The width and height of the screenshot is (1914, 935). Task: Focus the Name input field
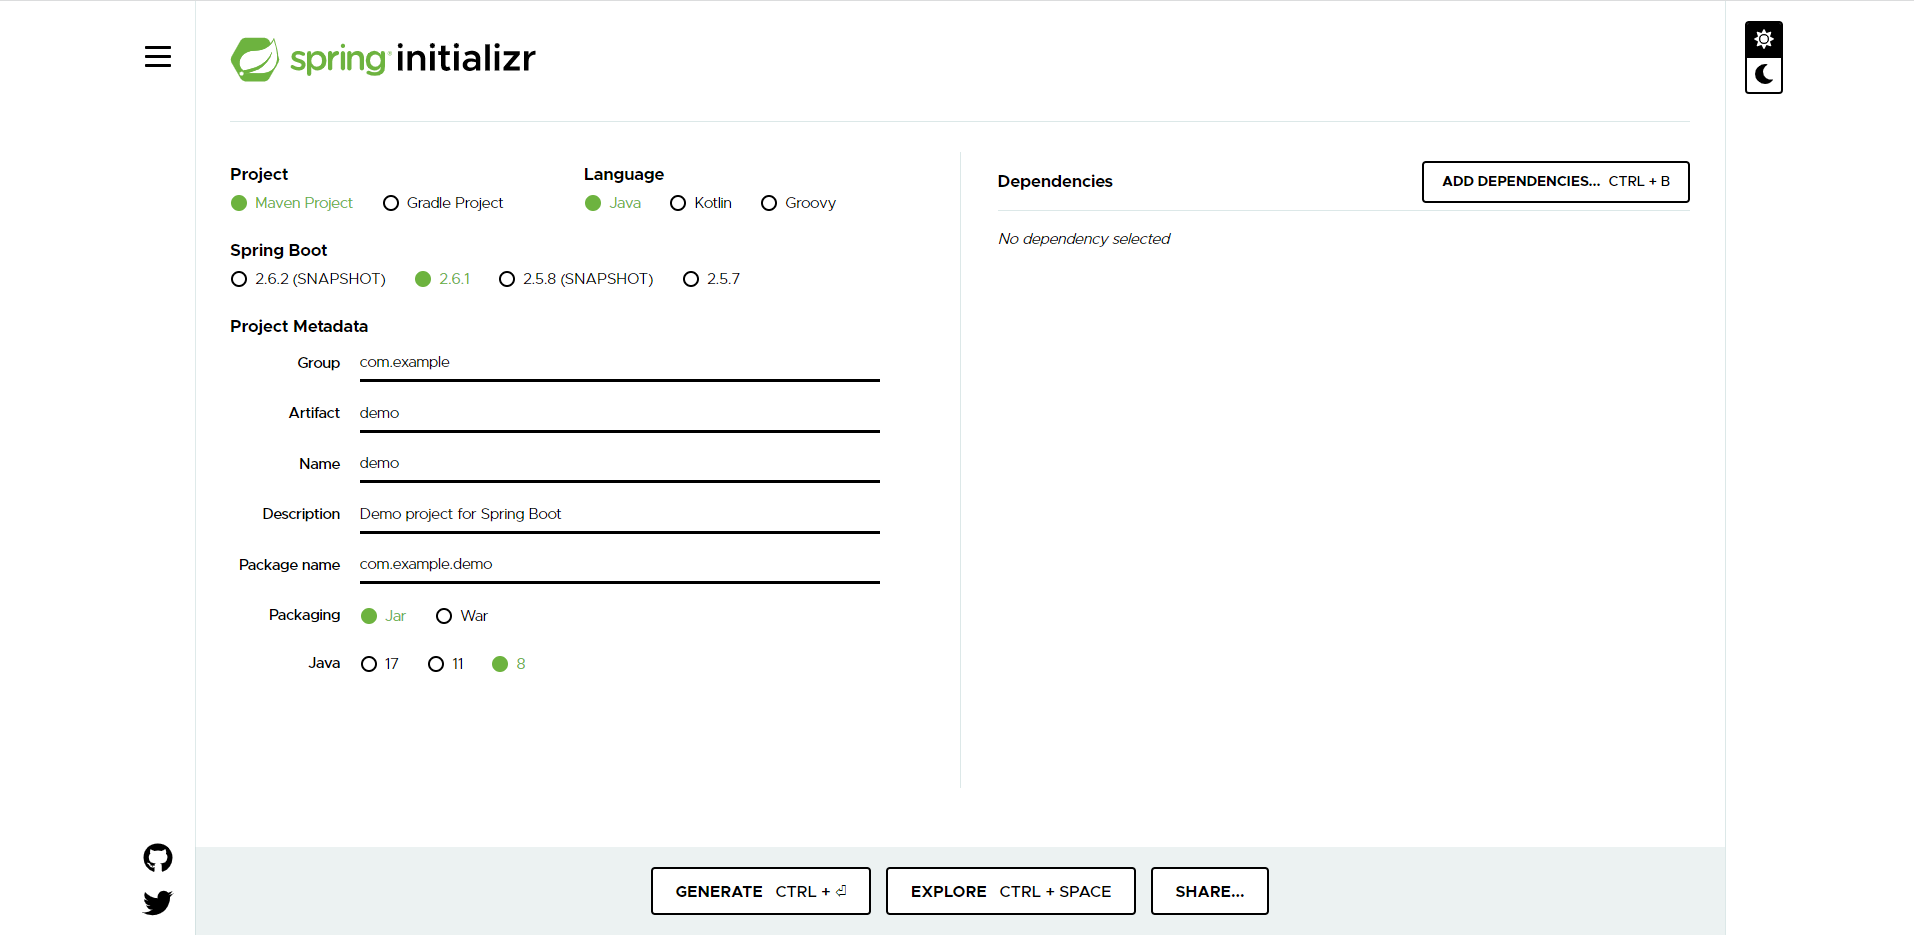tap(620, 464)
